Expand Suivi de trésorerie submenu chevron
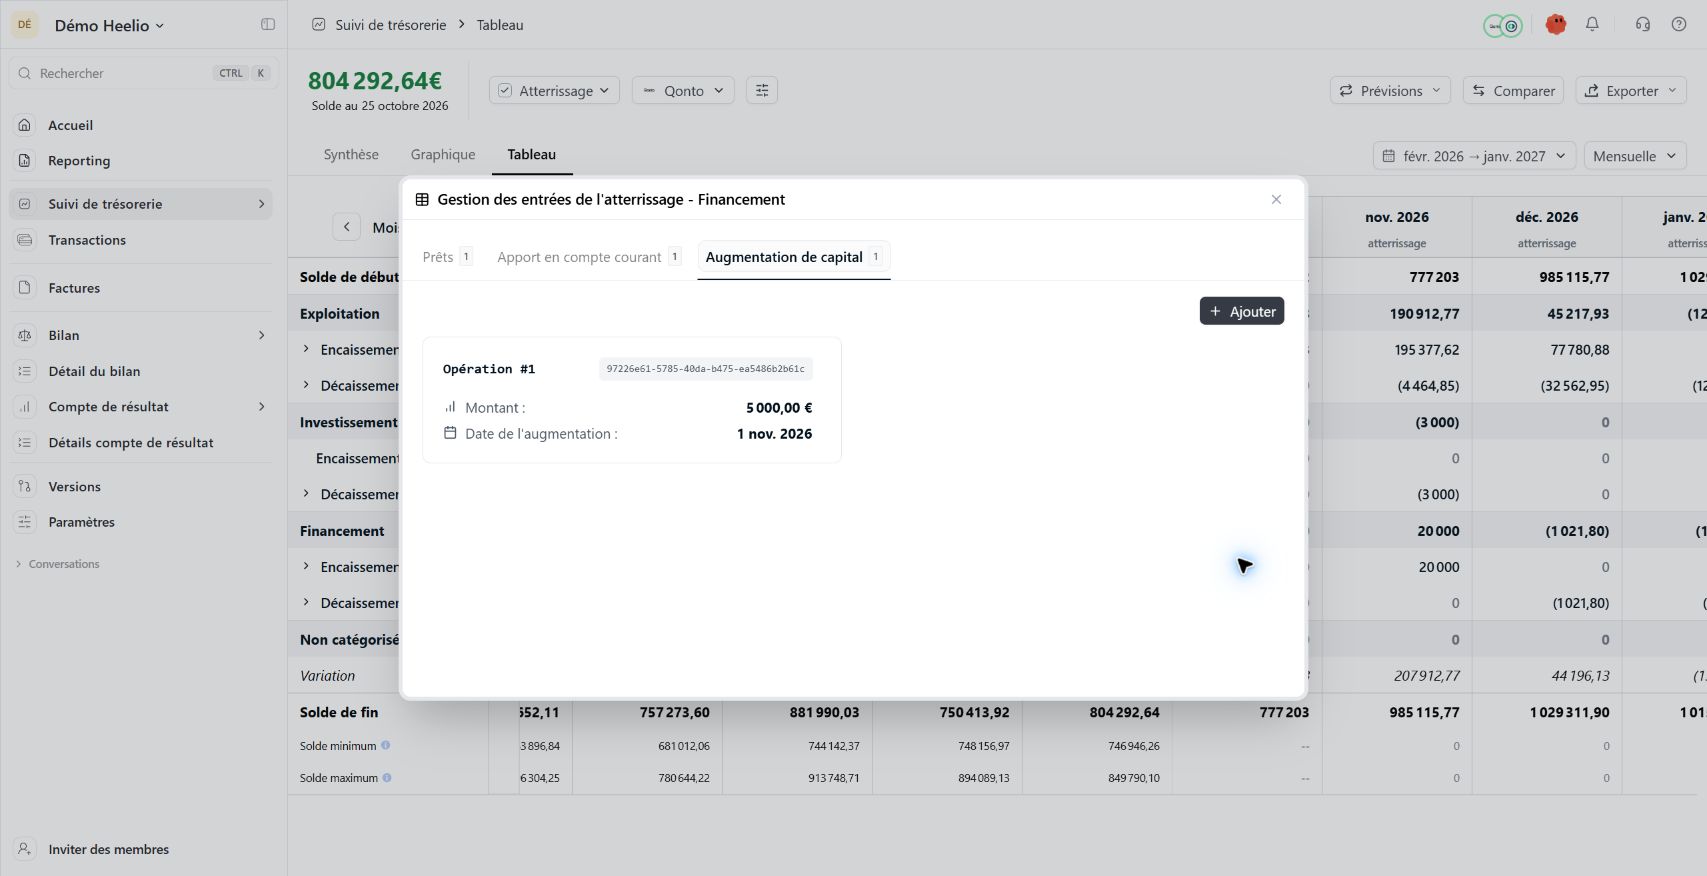Screen dimensions: 1707x876 pos(262,204)
